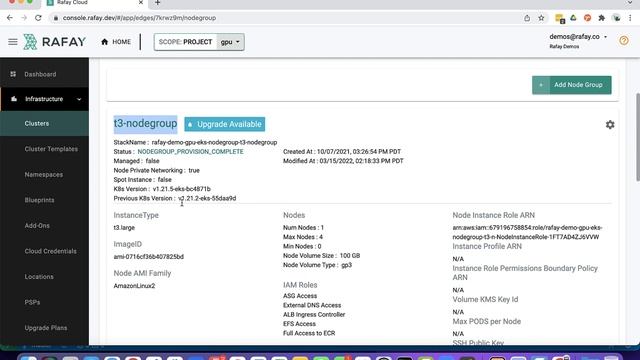Click the Upgrade Available button

coord(224,124)
